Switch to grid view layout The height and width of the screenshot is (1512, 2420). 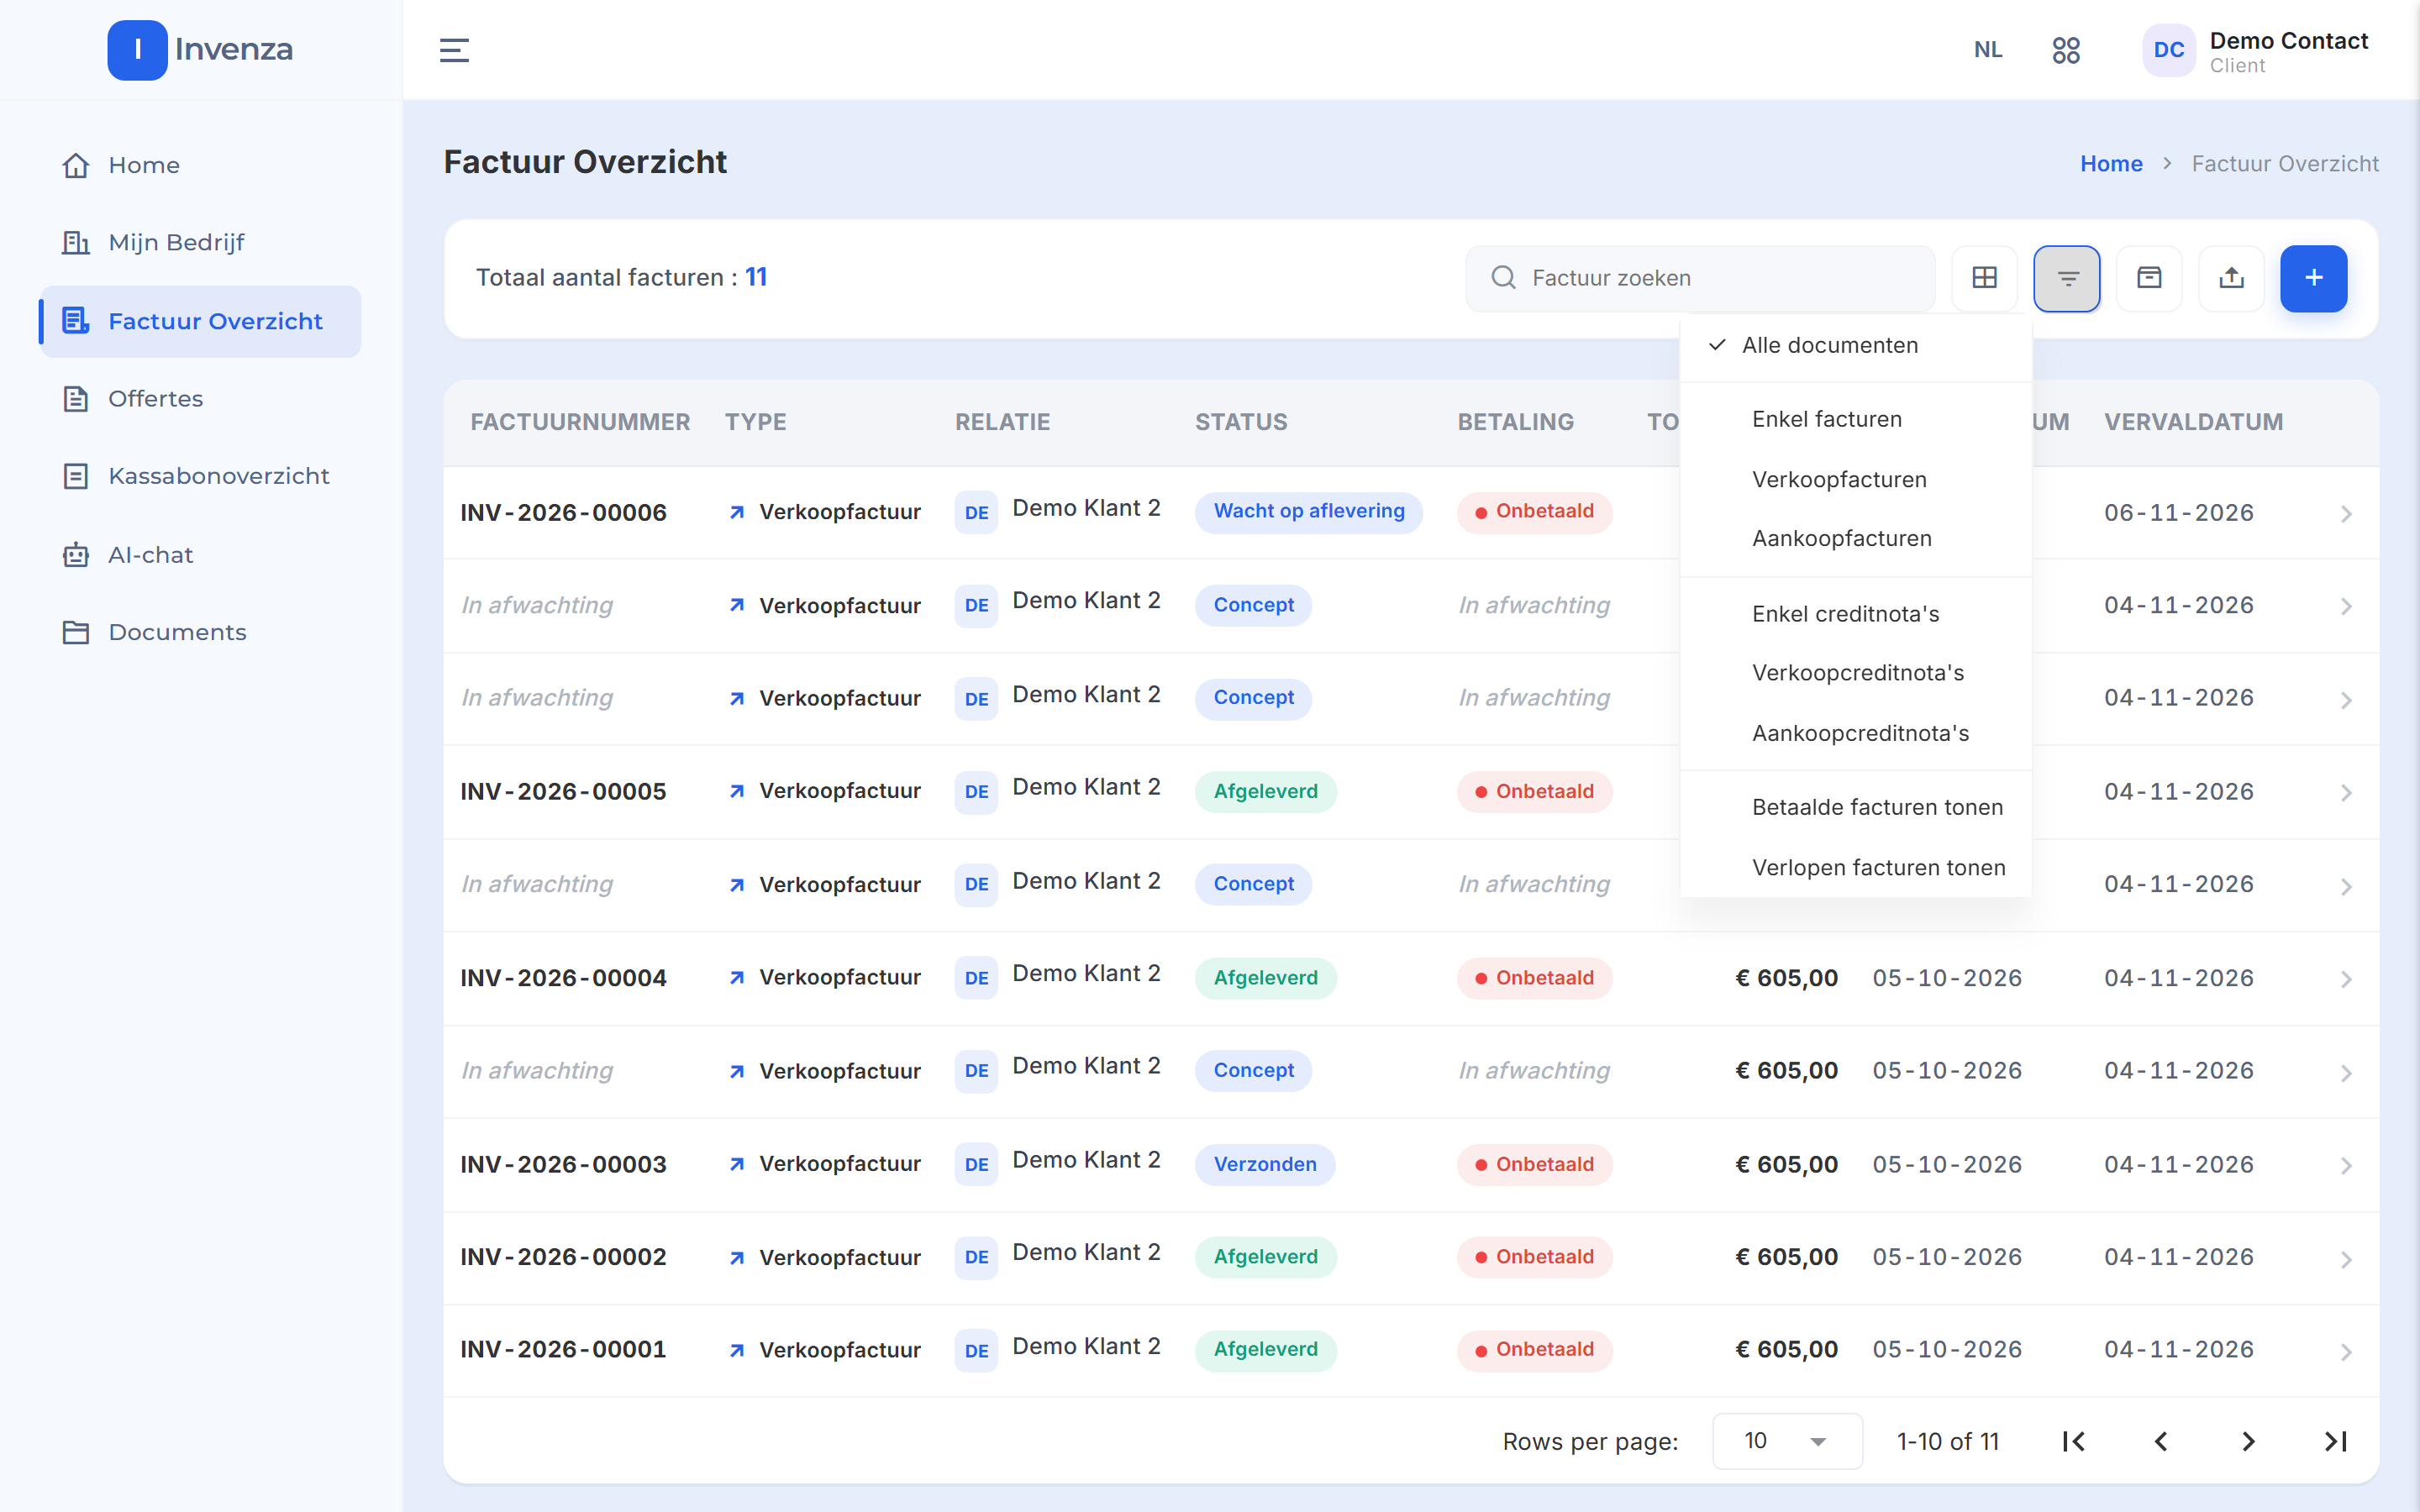1984,278
